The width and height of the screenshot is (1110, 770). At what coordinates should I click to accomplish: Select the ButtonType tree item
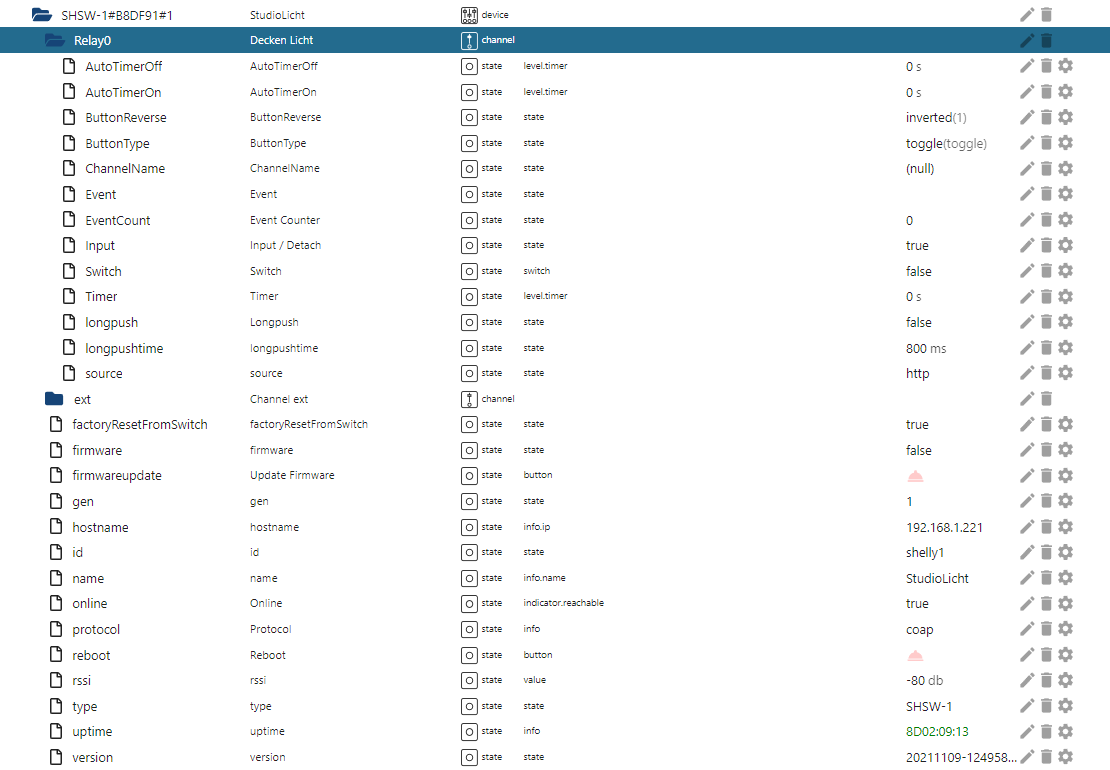[117, 143]
